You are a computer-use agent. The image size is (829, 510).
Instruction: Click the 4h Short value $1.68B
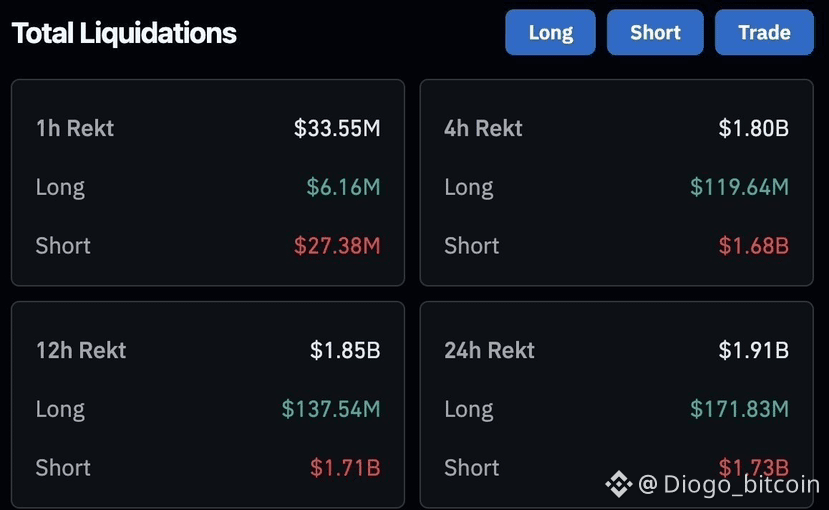(x=754, y=246)
